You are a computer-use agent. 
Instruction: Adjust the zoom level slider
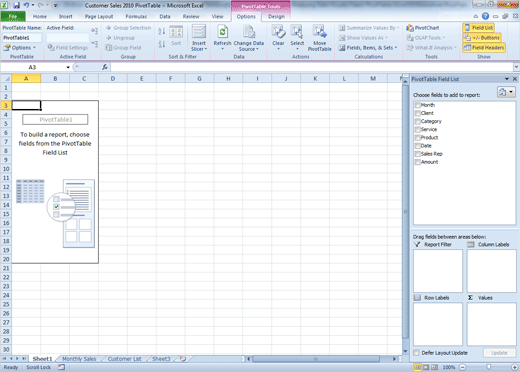[489, 367]
